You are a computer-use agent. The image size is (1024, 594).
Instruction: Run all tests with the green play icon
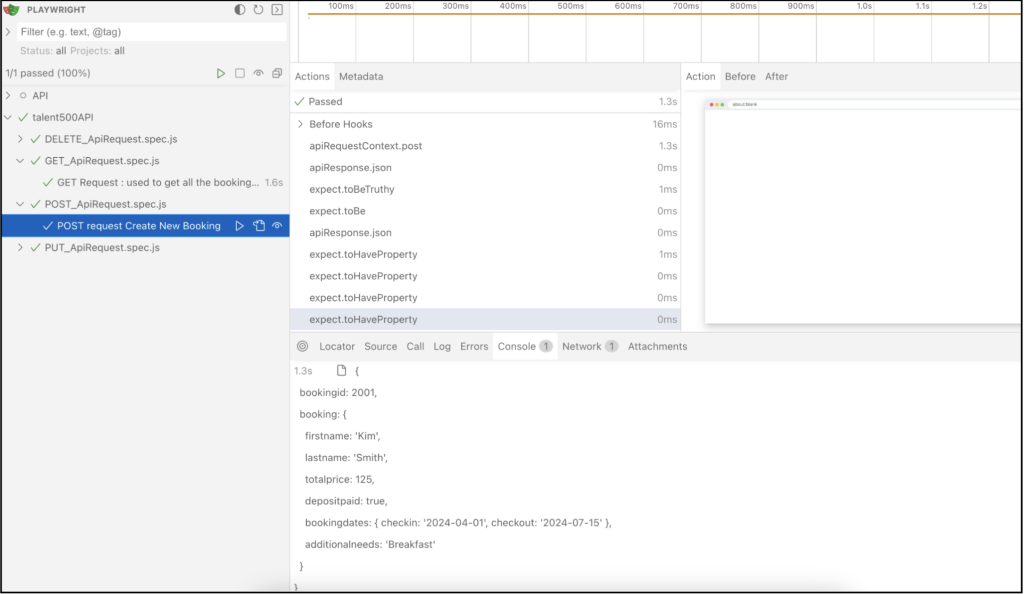click(221, 73)
